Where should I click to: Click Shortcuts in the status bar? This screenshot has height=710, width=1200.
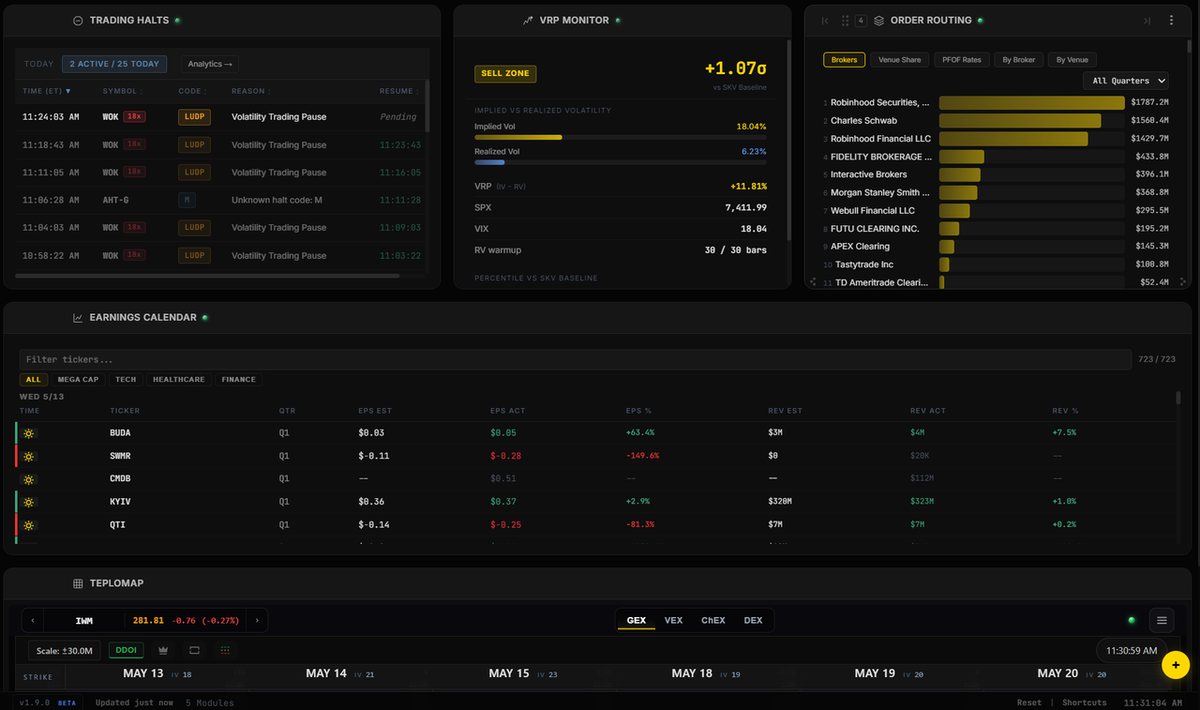1084,703
